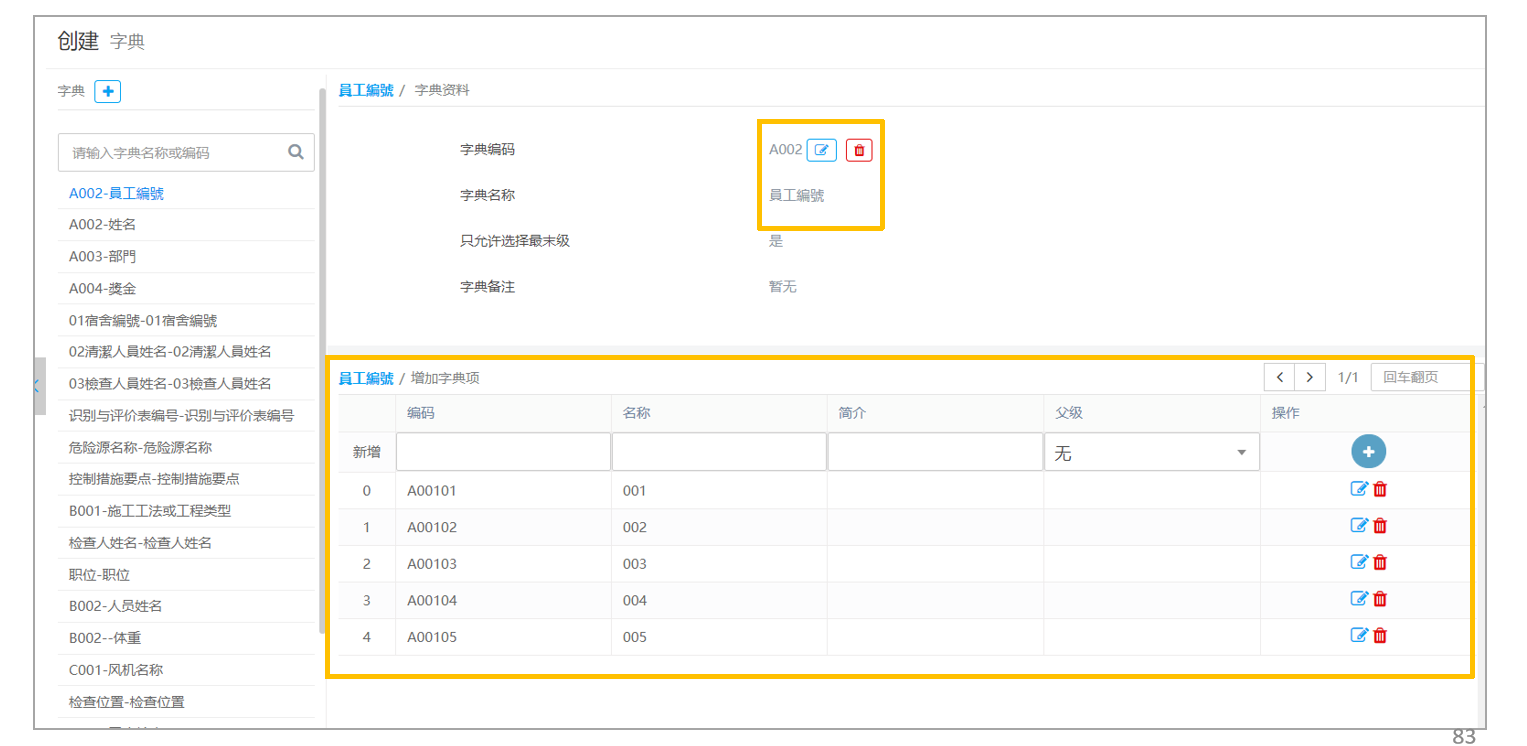This screenshot has height=746, width=1527.
Task: Edit the A00103 row item
Action: coord(1359,562)
